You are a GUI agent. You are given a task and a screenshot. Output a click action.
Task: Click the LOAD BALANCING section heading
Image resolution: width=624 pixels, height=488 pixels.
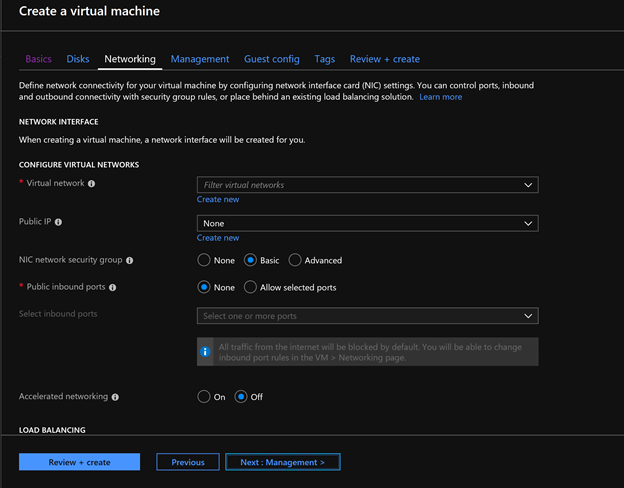[52, 430]
